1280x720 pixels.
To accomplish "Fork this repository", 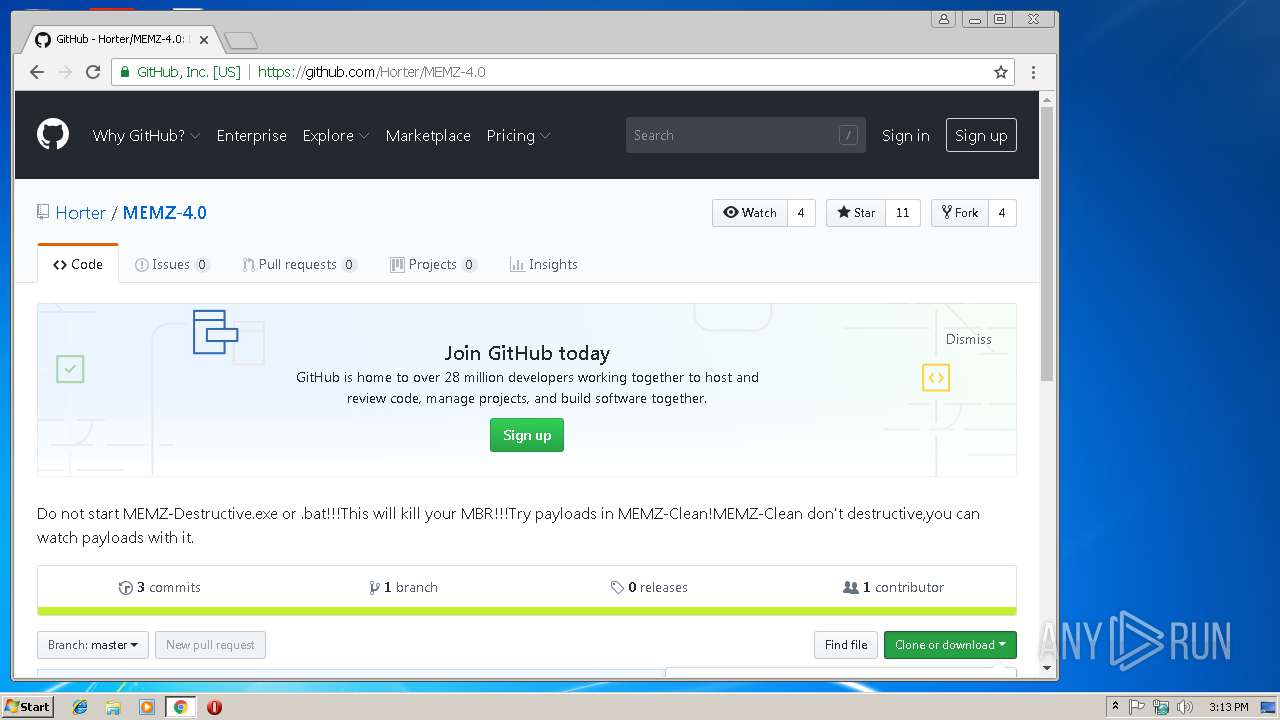I will pos(960,213).
